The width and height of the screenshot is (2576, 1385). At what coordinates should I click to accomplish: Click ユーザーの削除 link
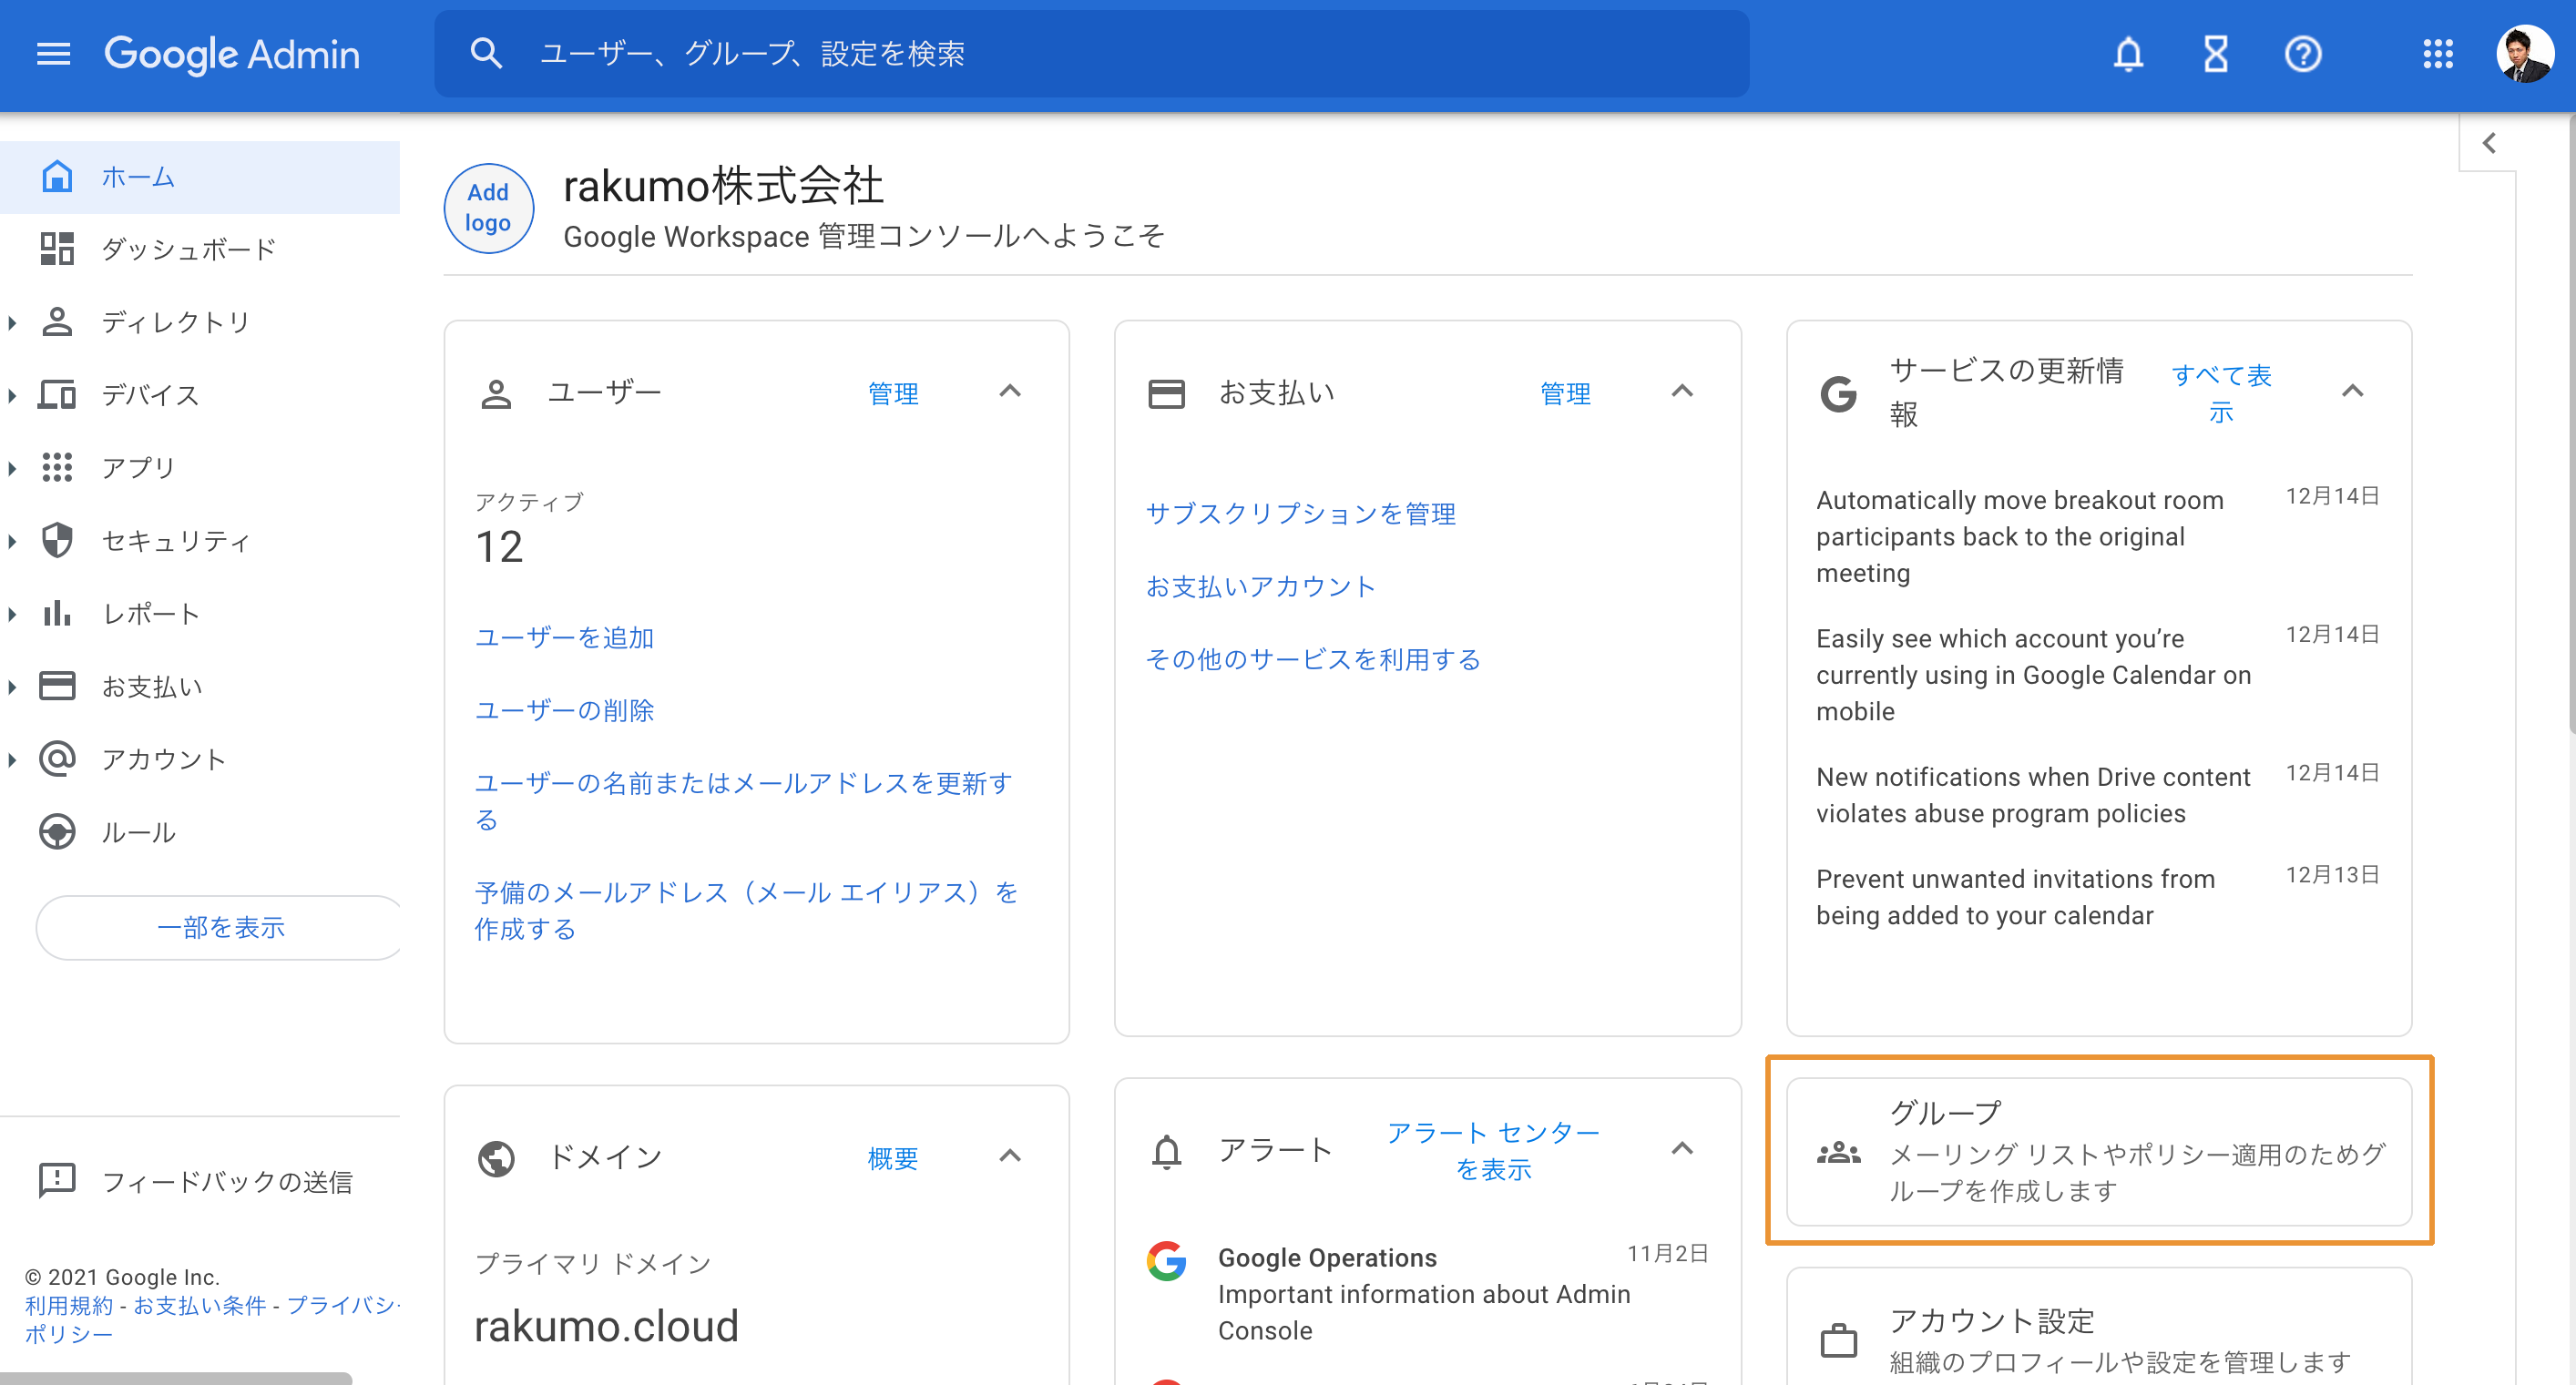pyautogui.click(x=564, y=710)
